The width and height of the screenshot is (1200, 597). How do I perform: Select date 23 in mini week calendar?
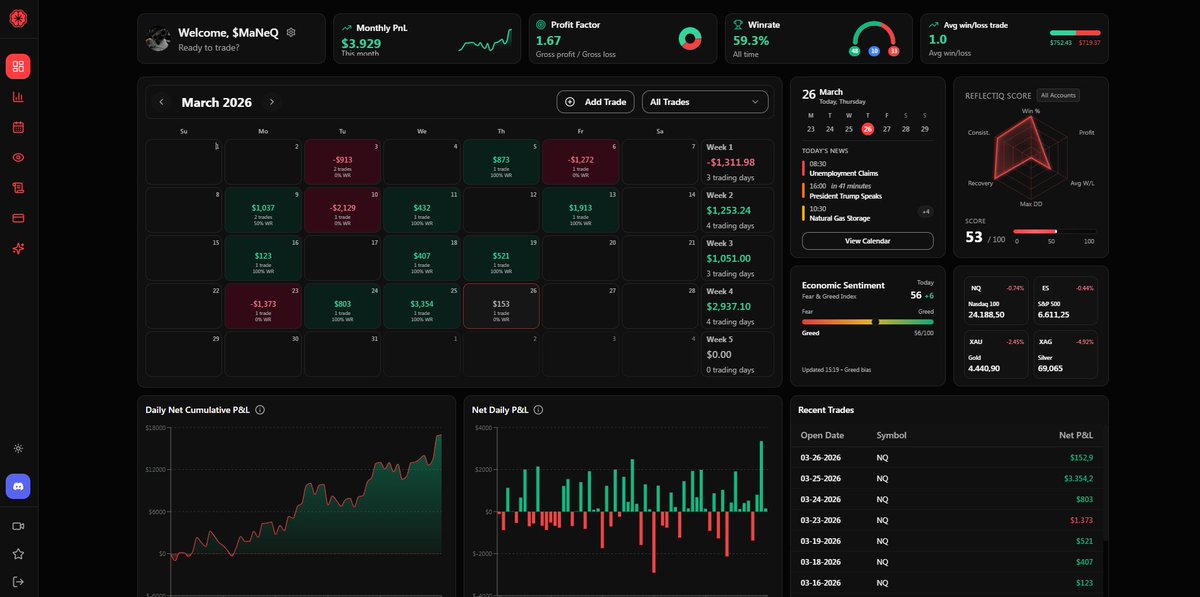(x=811, y=129)
